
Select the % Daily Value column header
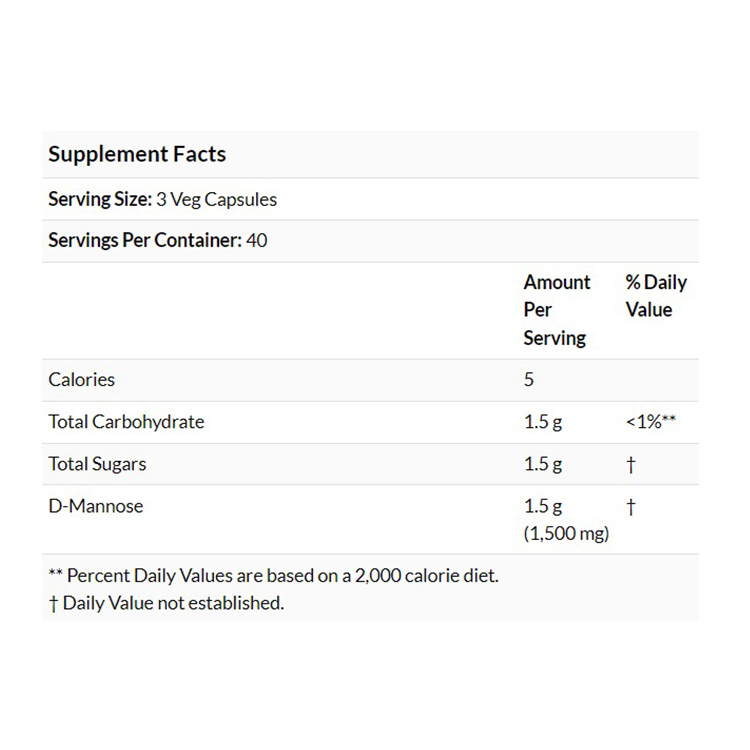pos(656,296)
